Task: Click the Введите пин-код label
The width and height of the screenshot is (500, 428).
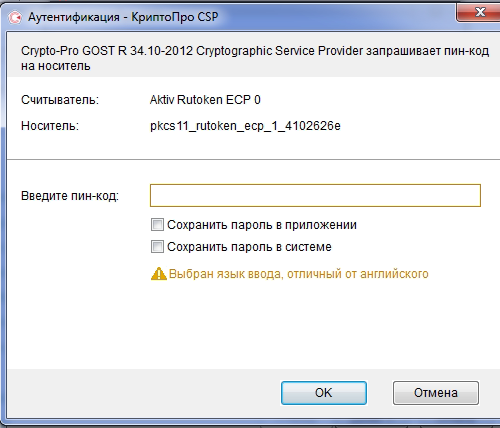Action: [x=70, y=196]
